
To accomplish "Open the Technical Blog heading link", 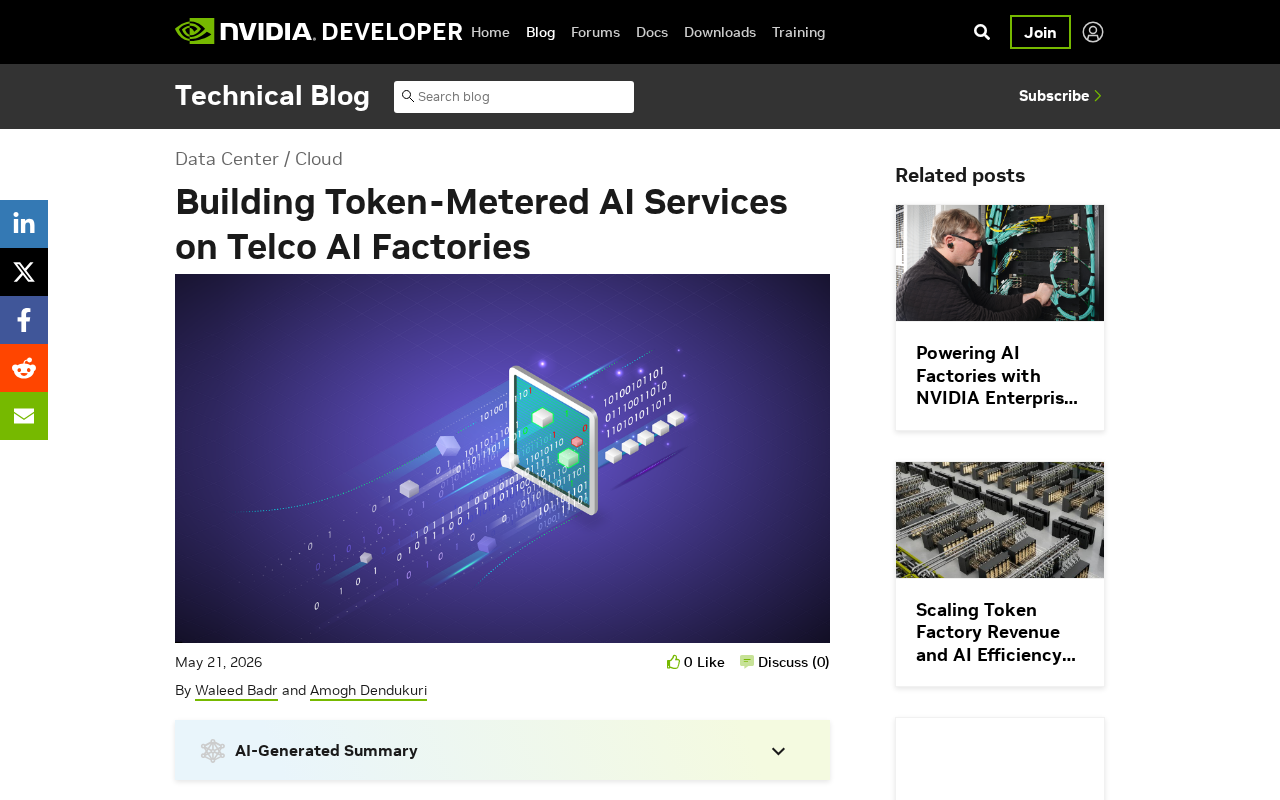I will click(272, 96).
